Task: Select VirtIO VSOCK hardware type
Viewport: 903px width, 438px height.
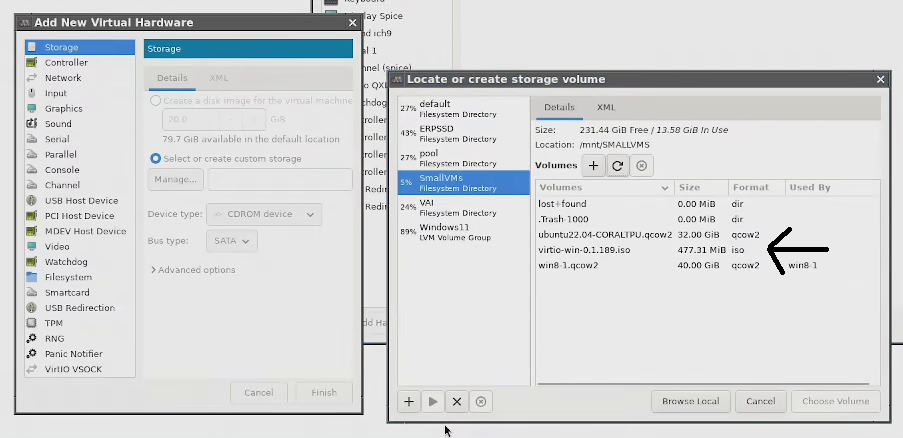Action: pos(80,370)
